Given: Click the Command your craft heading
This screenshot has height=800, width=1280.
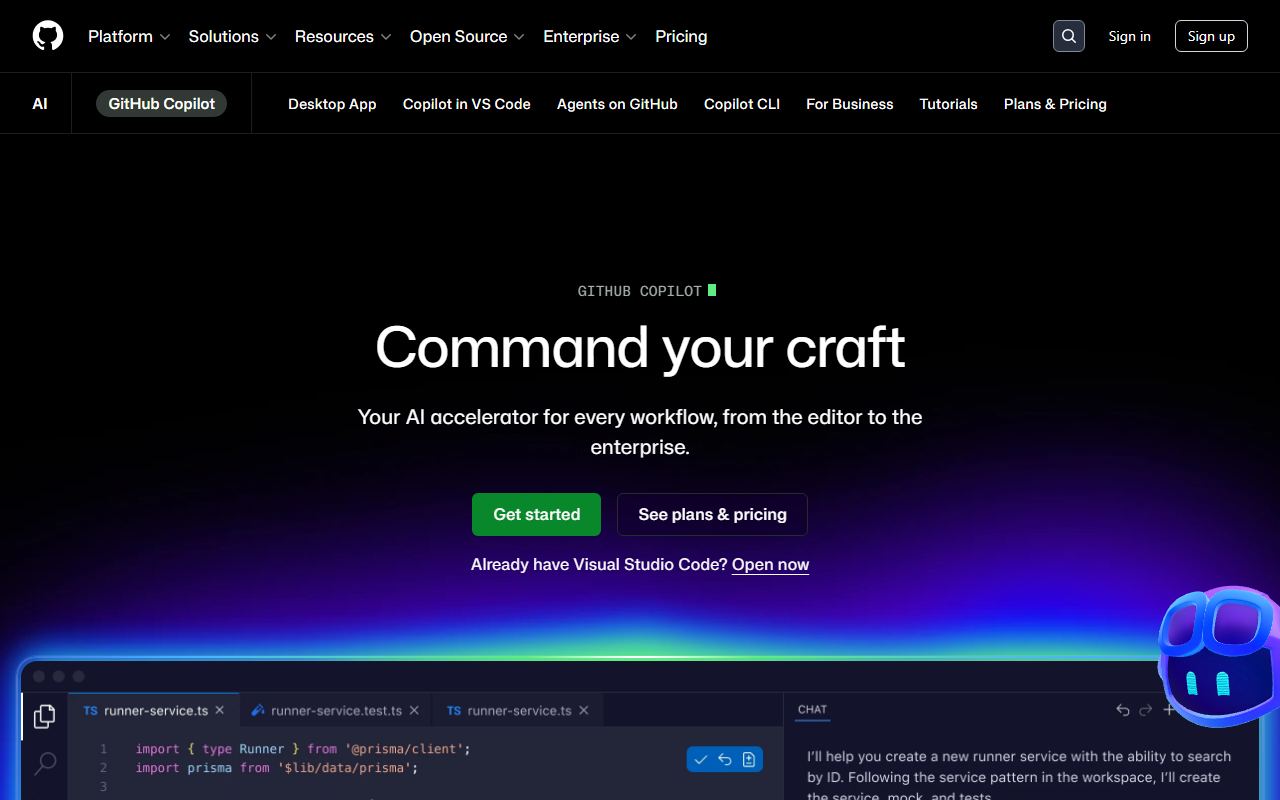Looking at the screenshot, I should tap(640, 347).
